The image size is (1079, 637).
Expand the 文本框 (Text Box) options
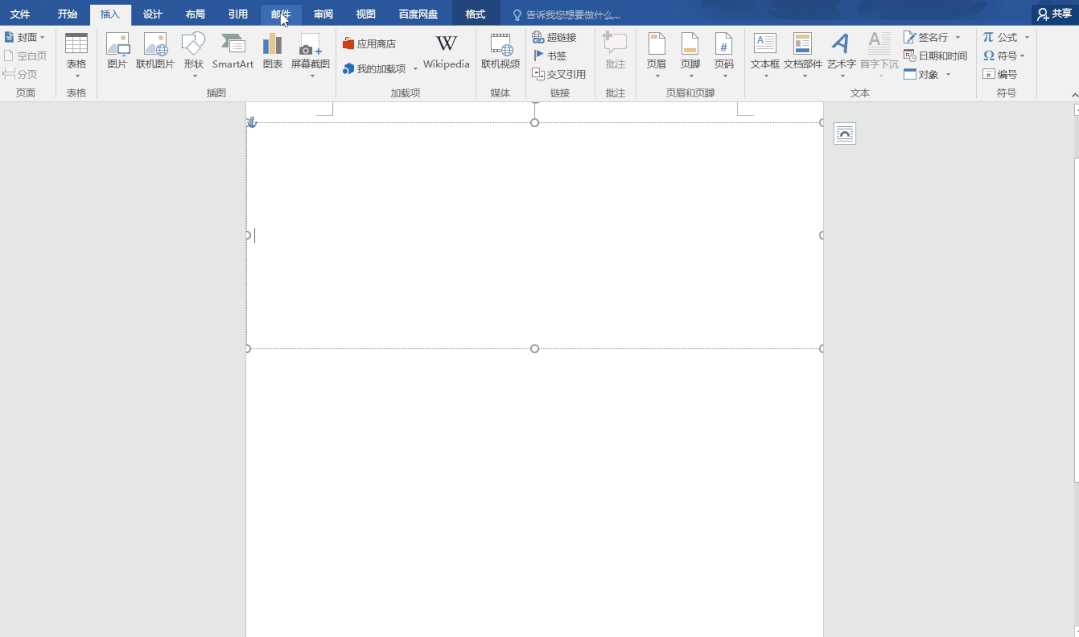tap(765, 55)
